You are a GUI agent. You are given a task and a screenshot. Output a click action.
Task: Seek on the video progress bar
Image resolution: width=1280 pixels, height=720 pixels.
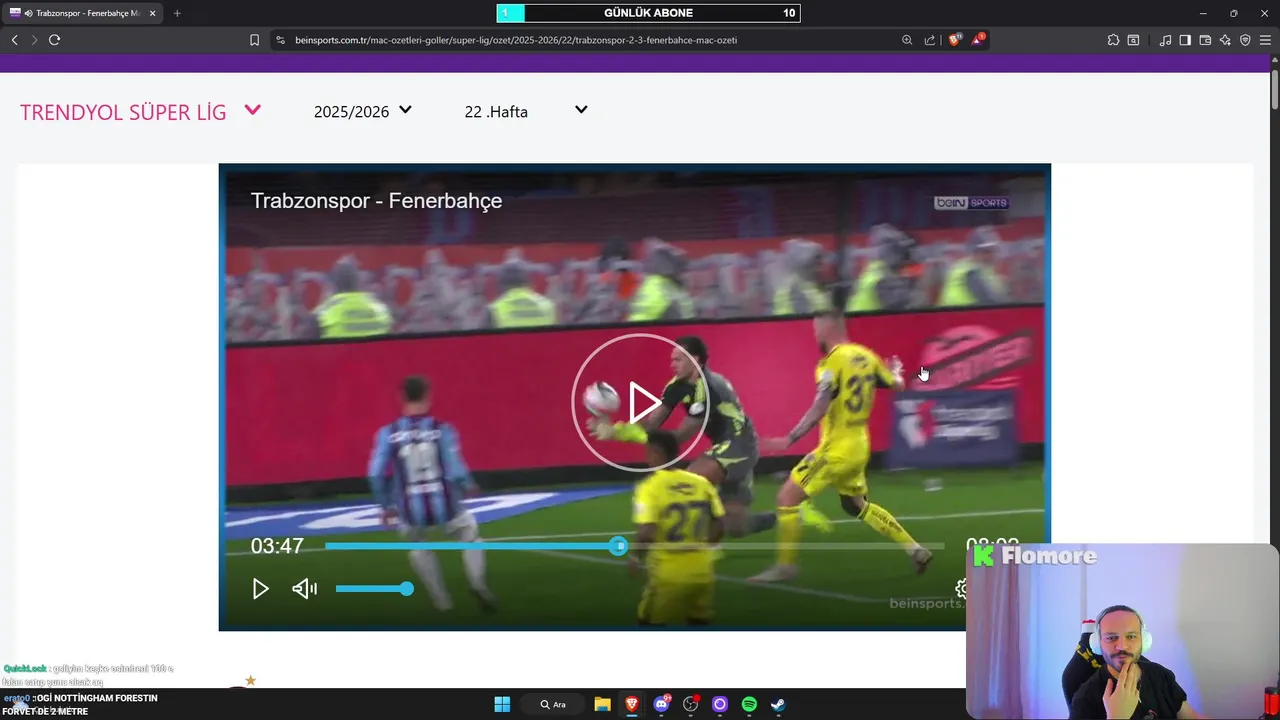[x=634, y=546]
